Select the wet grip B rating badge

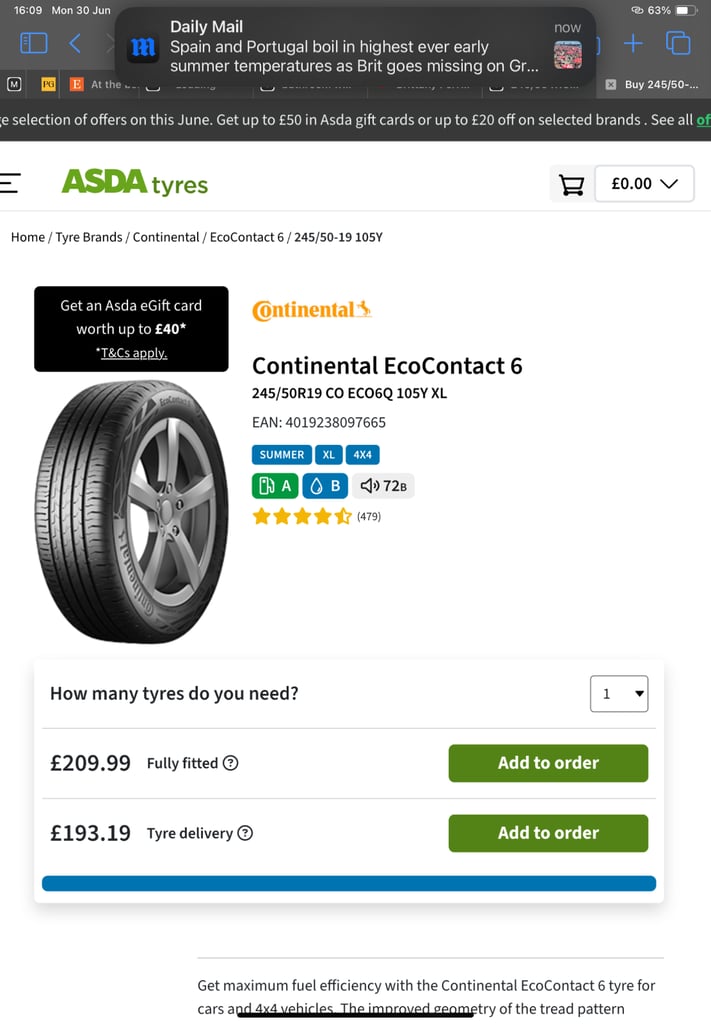pos(323,486)
